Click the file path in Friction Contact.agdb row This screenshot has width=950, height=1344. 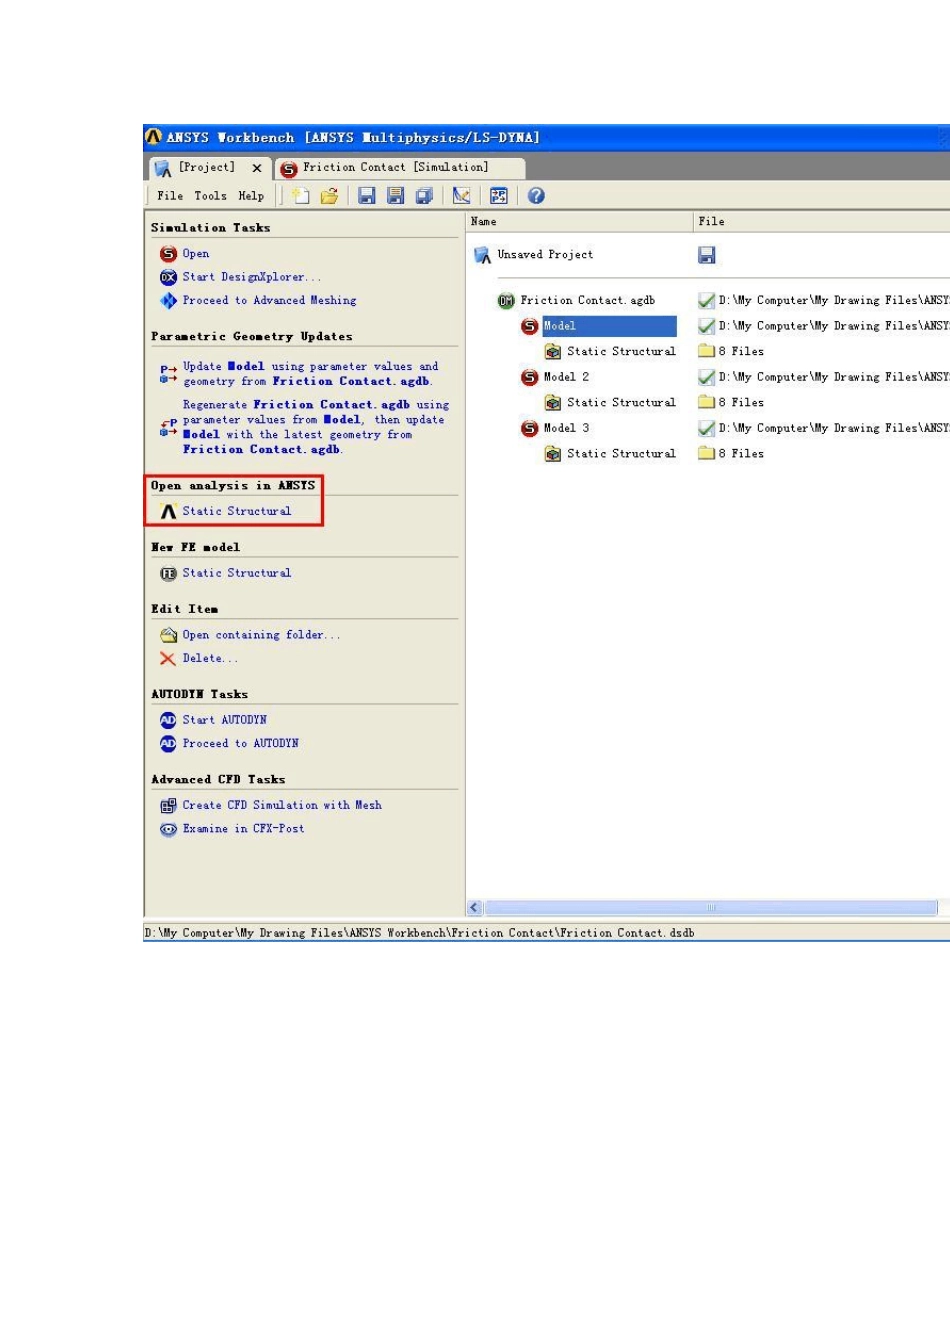coord(834,300)
